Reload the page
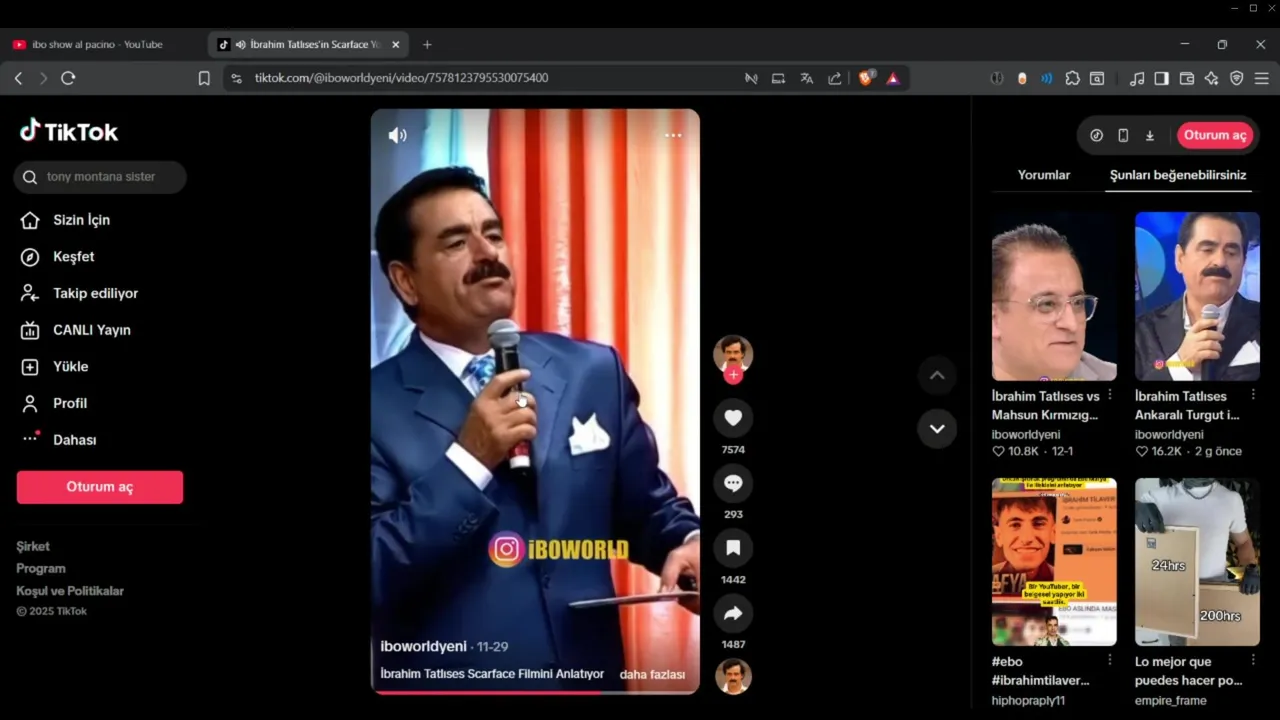 [68, 78]
